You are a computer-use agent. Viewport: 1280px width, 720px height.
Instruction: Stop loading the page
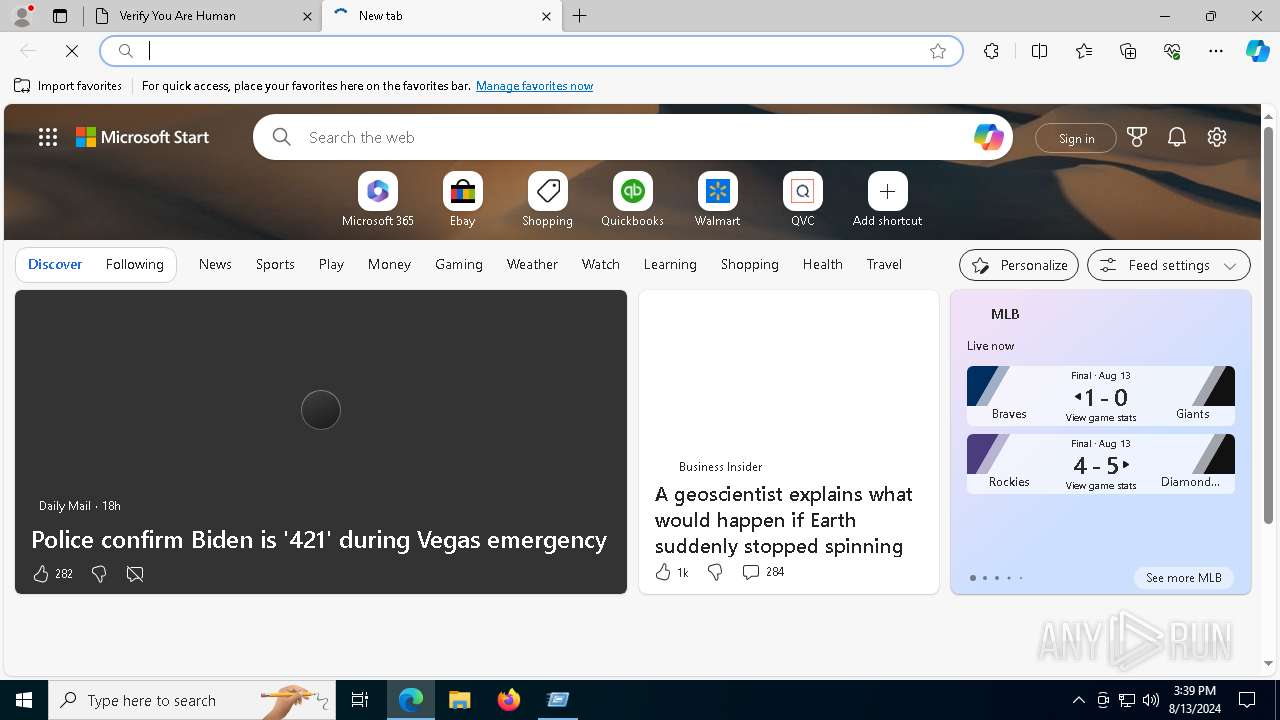[x=72, y=51]
